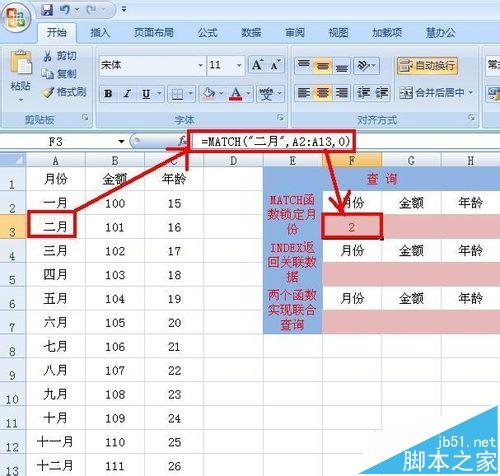Open the 慧办公 tab

(x=440, y=33)
